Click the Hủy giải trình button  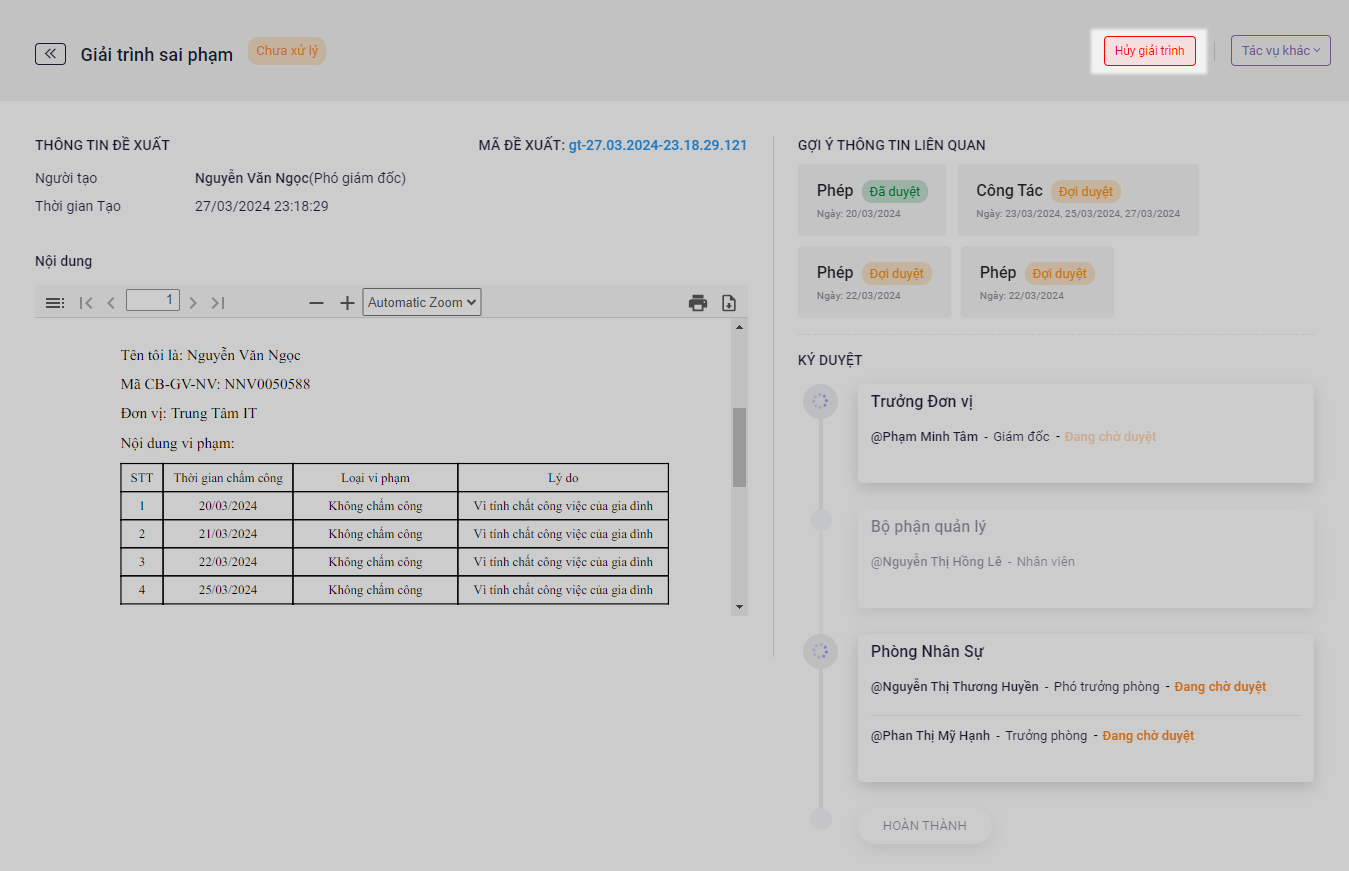coord(1149,51)
